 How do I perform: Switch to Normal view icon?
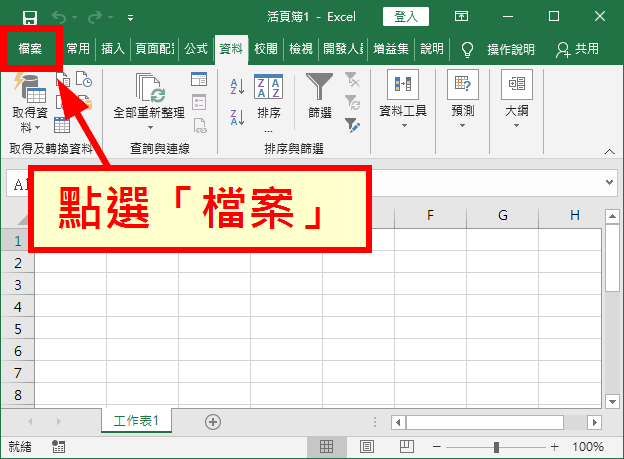click(326, 447)
